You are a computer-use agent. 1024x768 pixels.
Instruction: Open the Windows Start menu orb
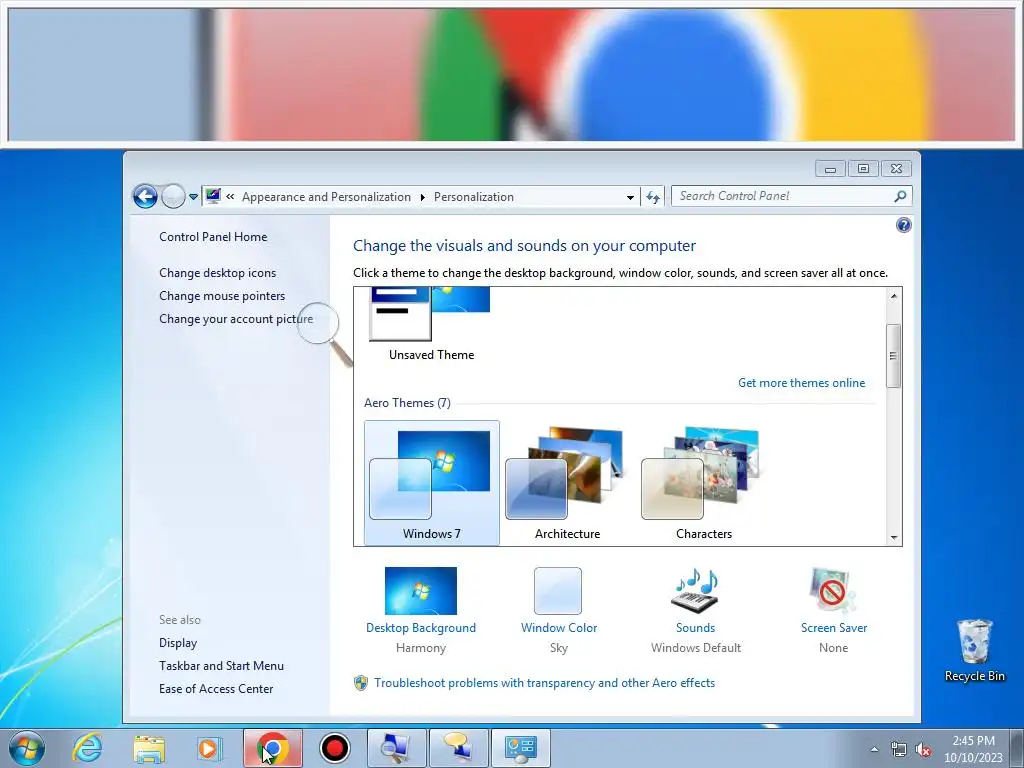(26, 748)
